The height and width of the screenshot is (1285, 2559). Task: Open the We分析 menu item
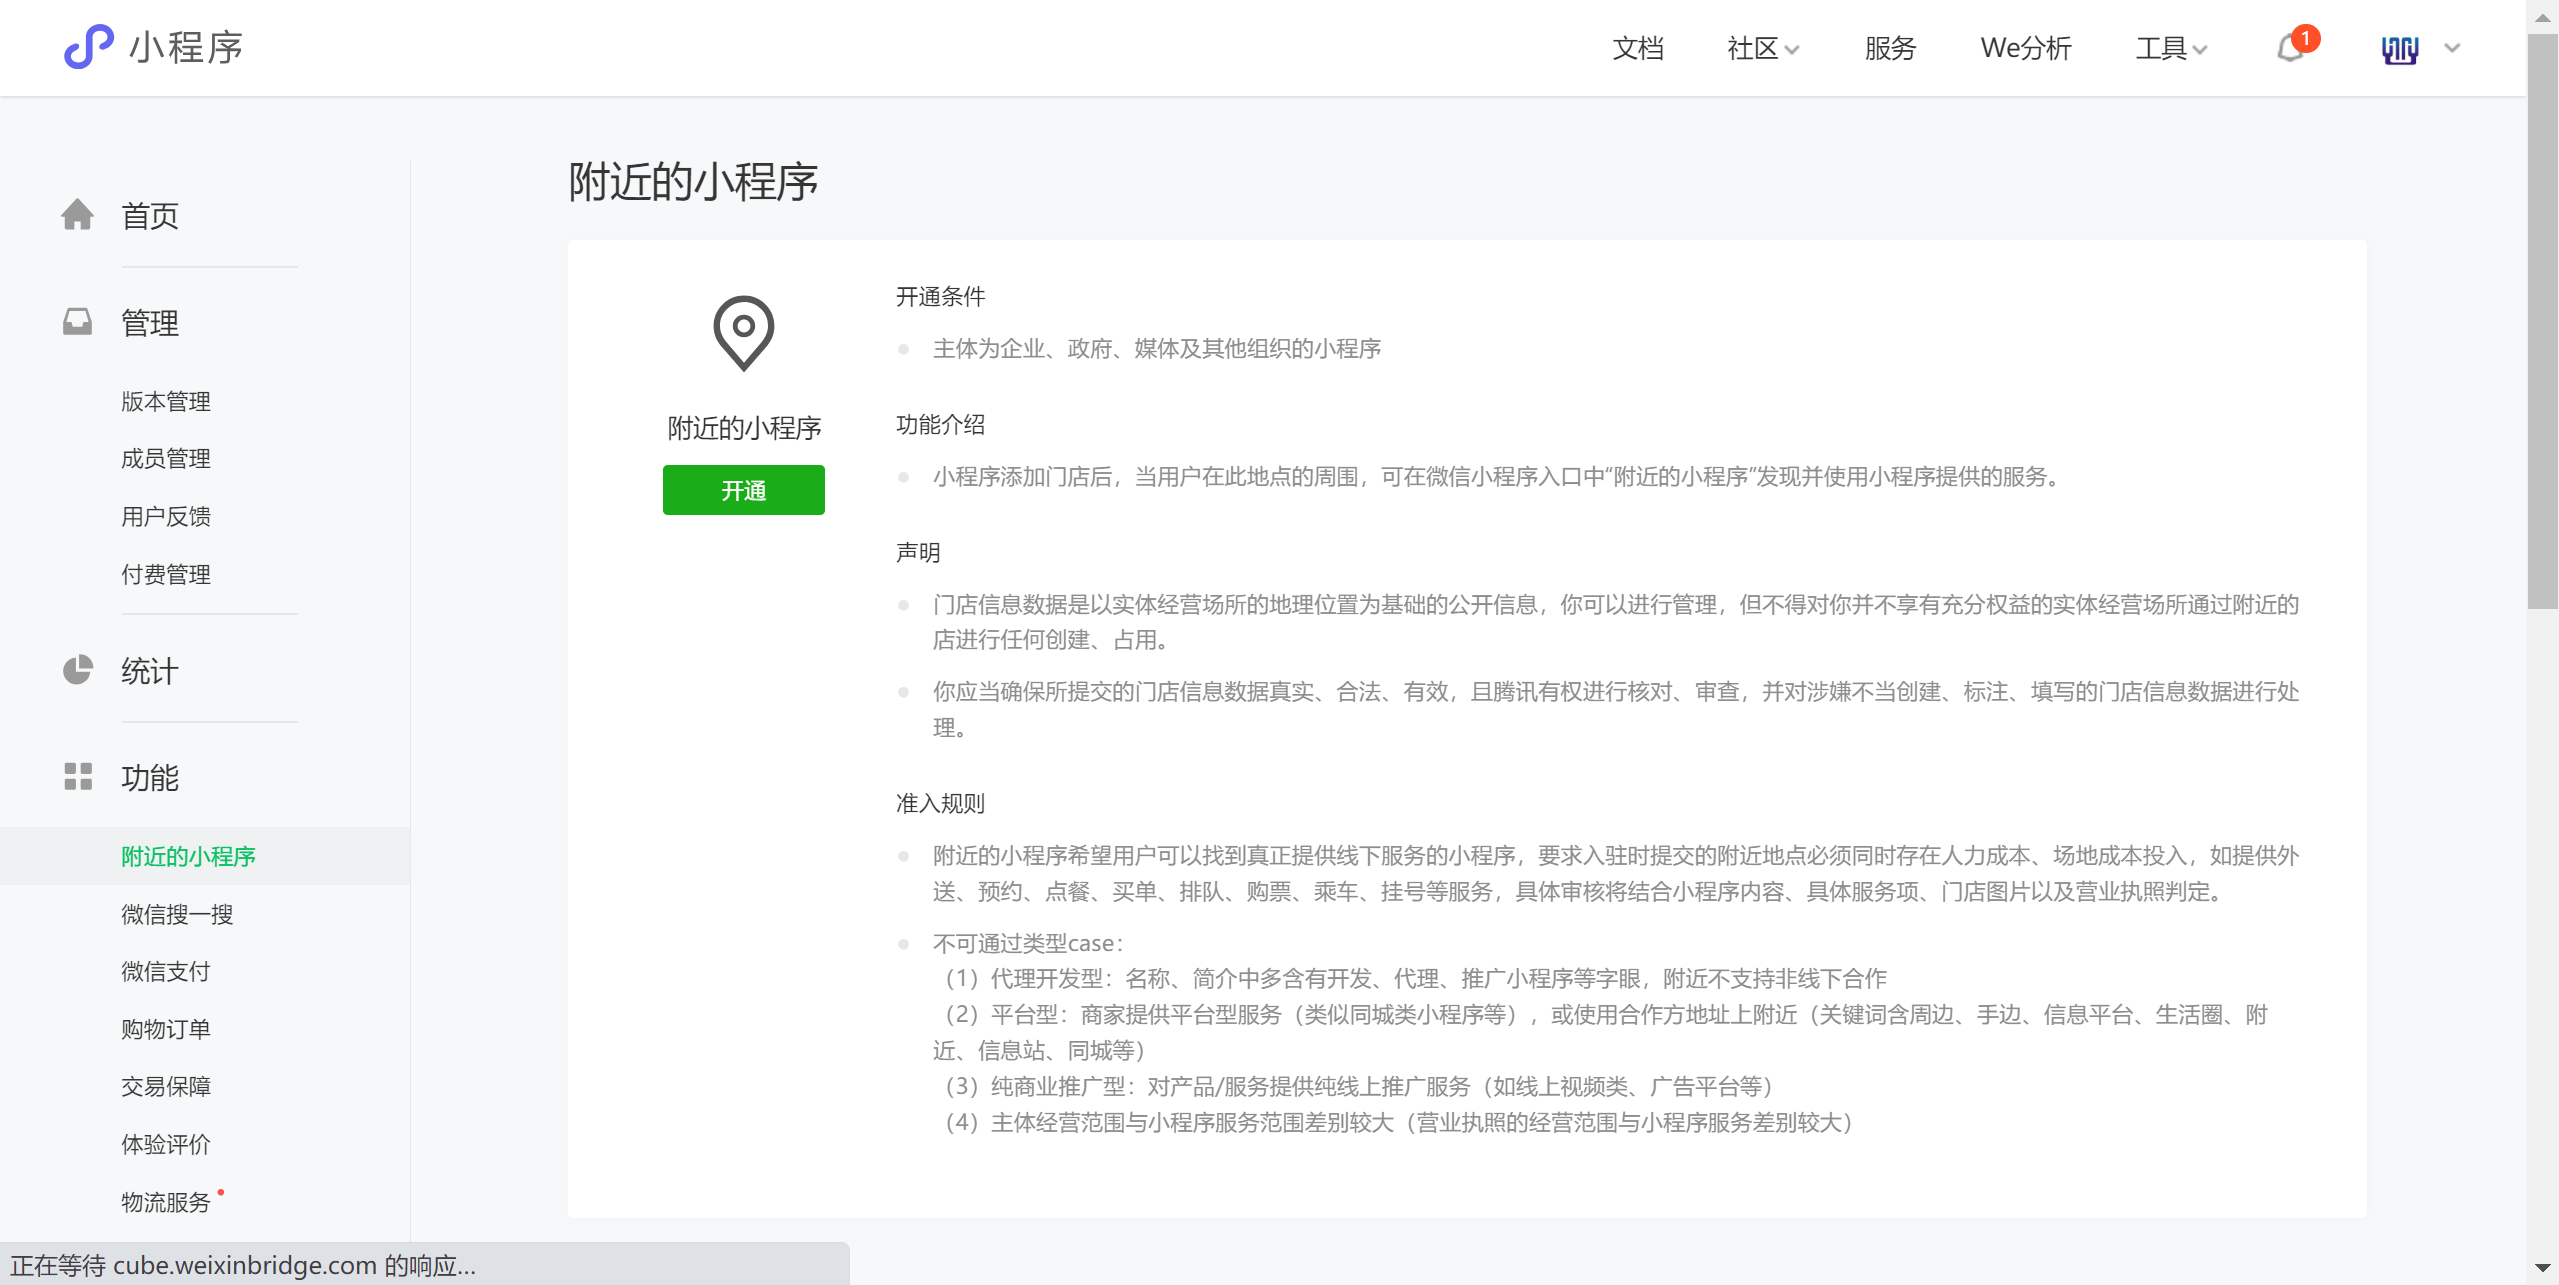point(2026,48)
